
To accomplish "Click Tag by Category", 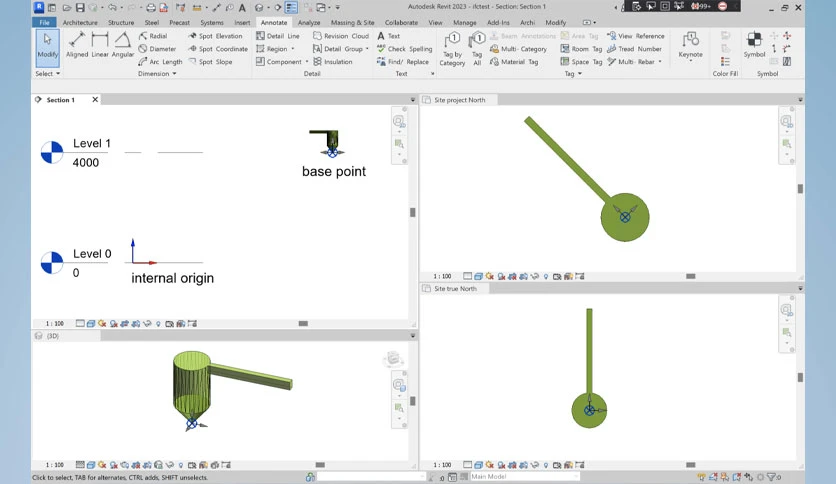I will (452, 49).
